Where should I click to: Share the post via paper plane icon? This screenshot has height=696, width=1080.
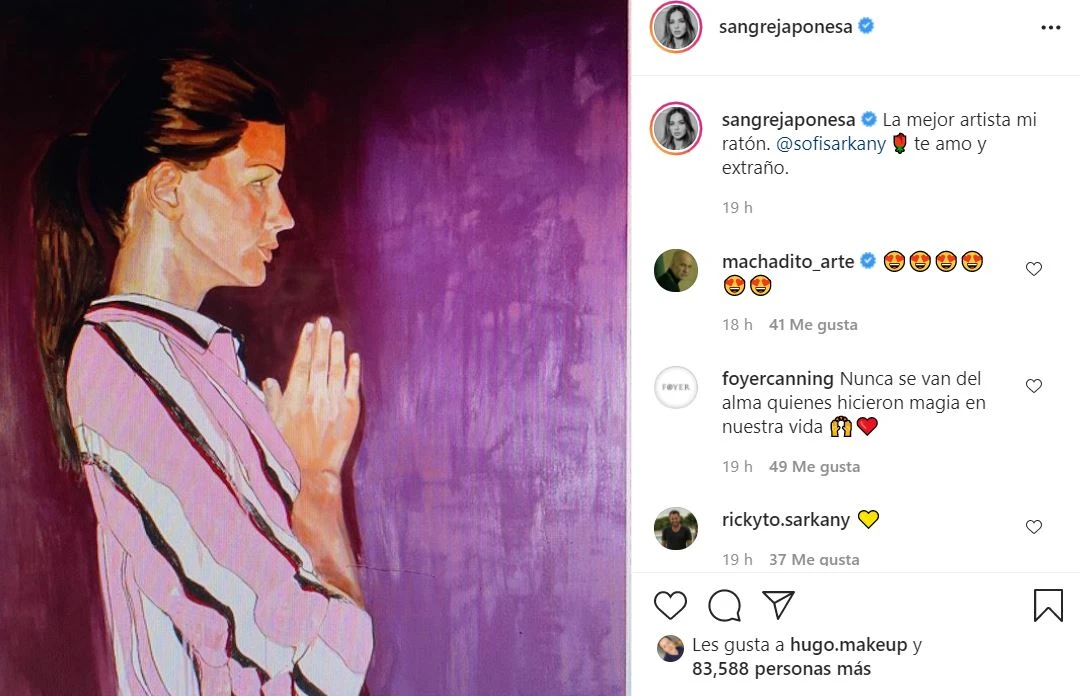(x=778, y=604)
